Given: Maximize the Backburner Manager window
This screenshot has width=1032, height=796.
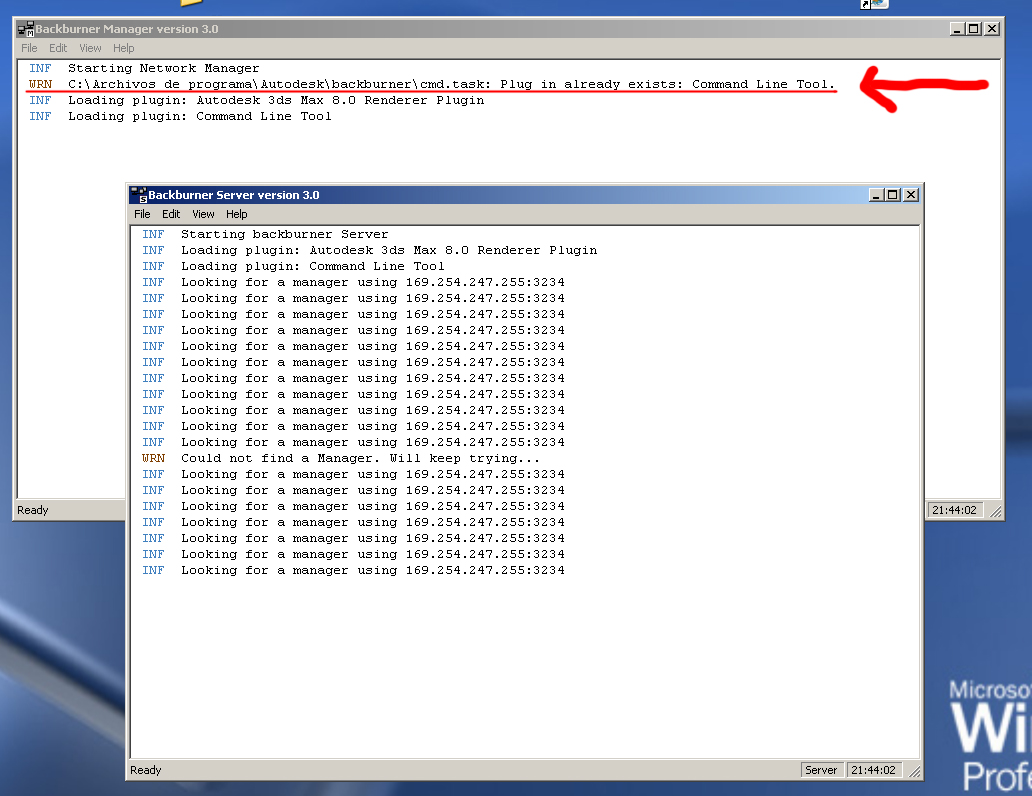Looking at the screenshot, I should 973,29.
